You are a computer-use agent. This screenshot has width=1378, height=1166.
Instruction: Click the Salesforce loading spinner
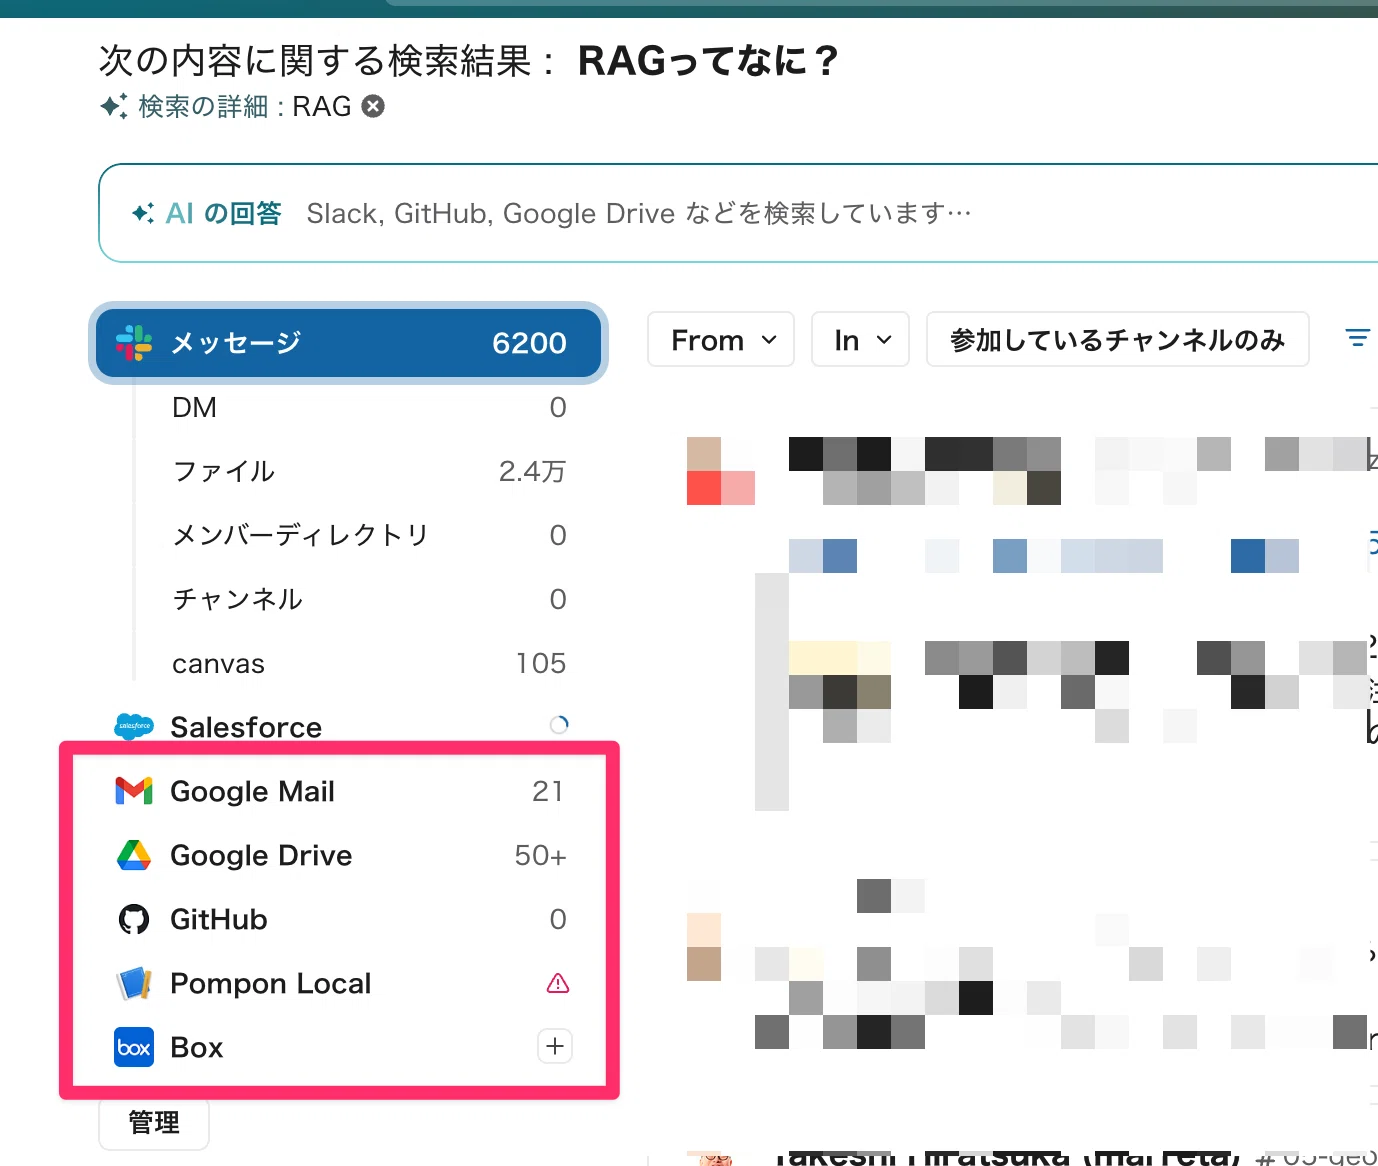pos(559,725)
